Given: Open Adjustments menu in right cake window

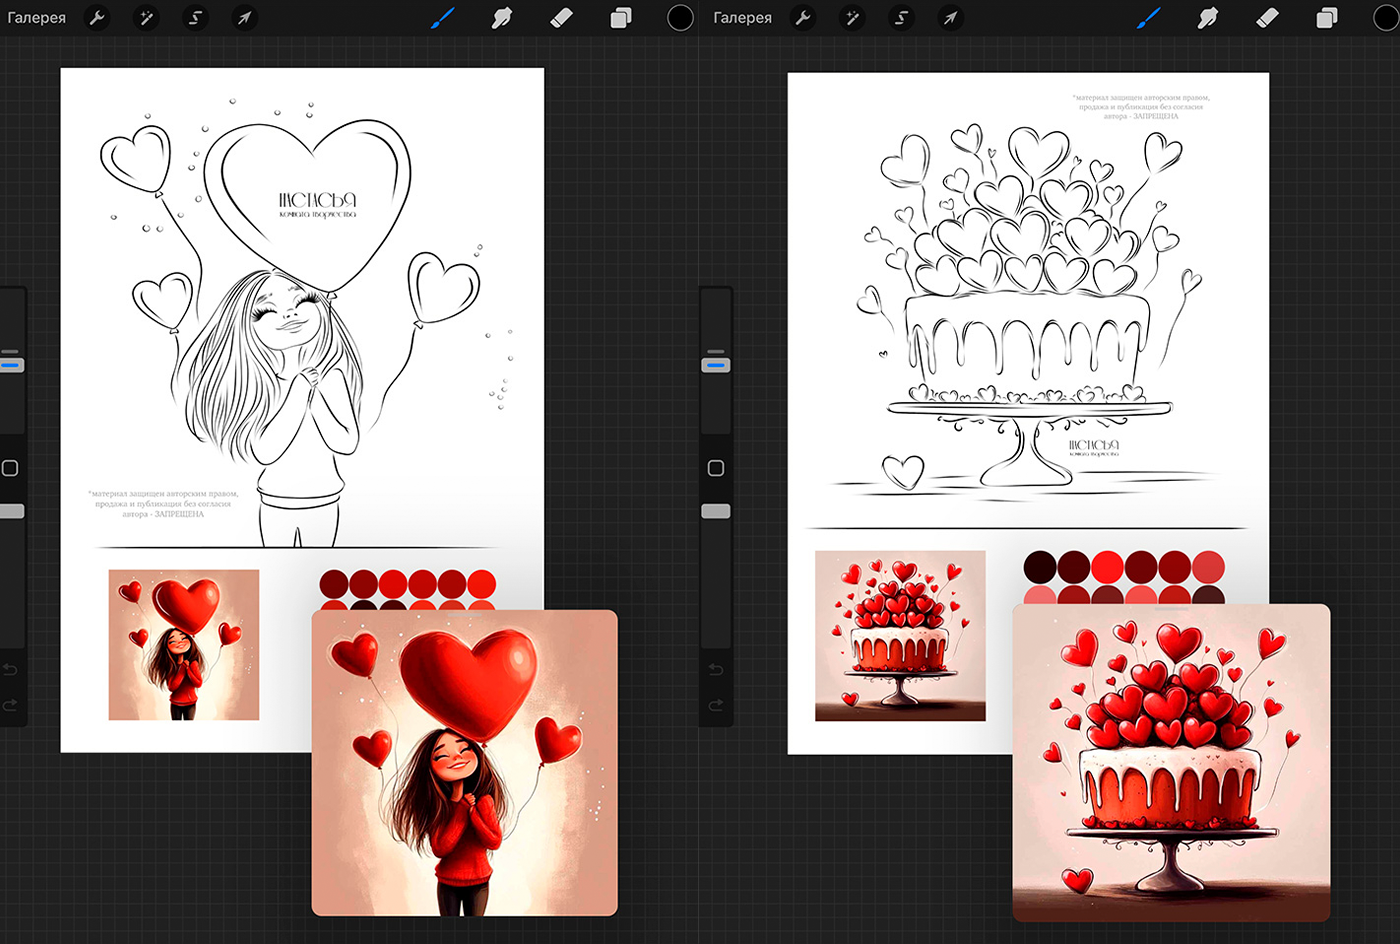Looking at the screenshot, I should click(852, 18).
